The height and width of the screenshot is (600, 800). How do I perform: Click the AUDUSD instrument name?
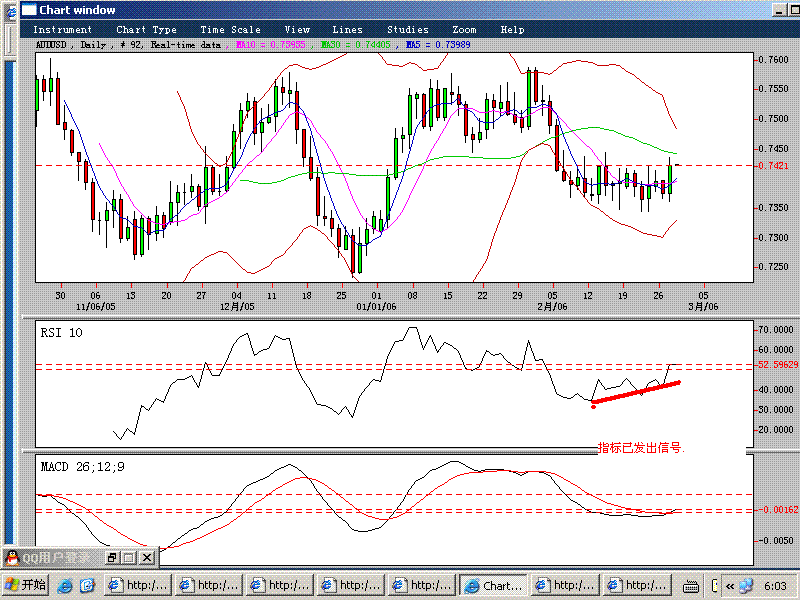tap(51, 45)
